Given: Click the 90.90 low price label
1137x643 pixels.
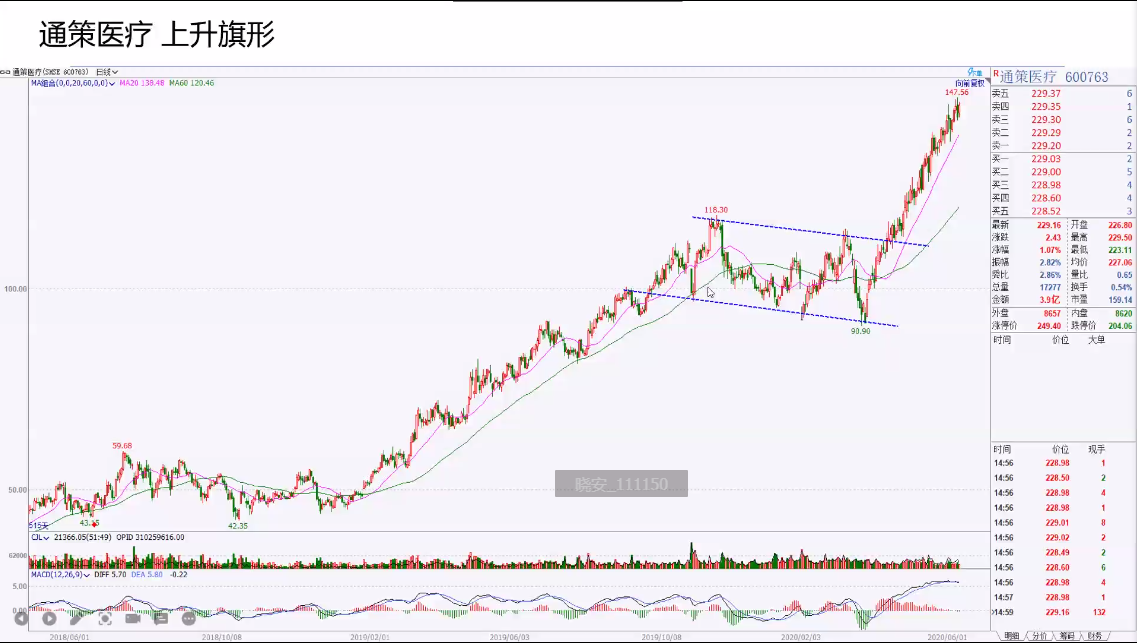Looking at the screenshot, I should (861, 331).
